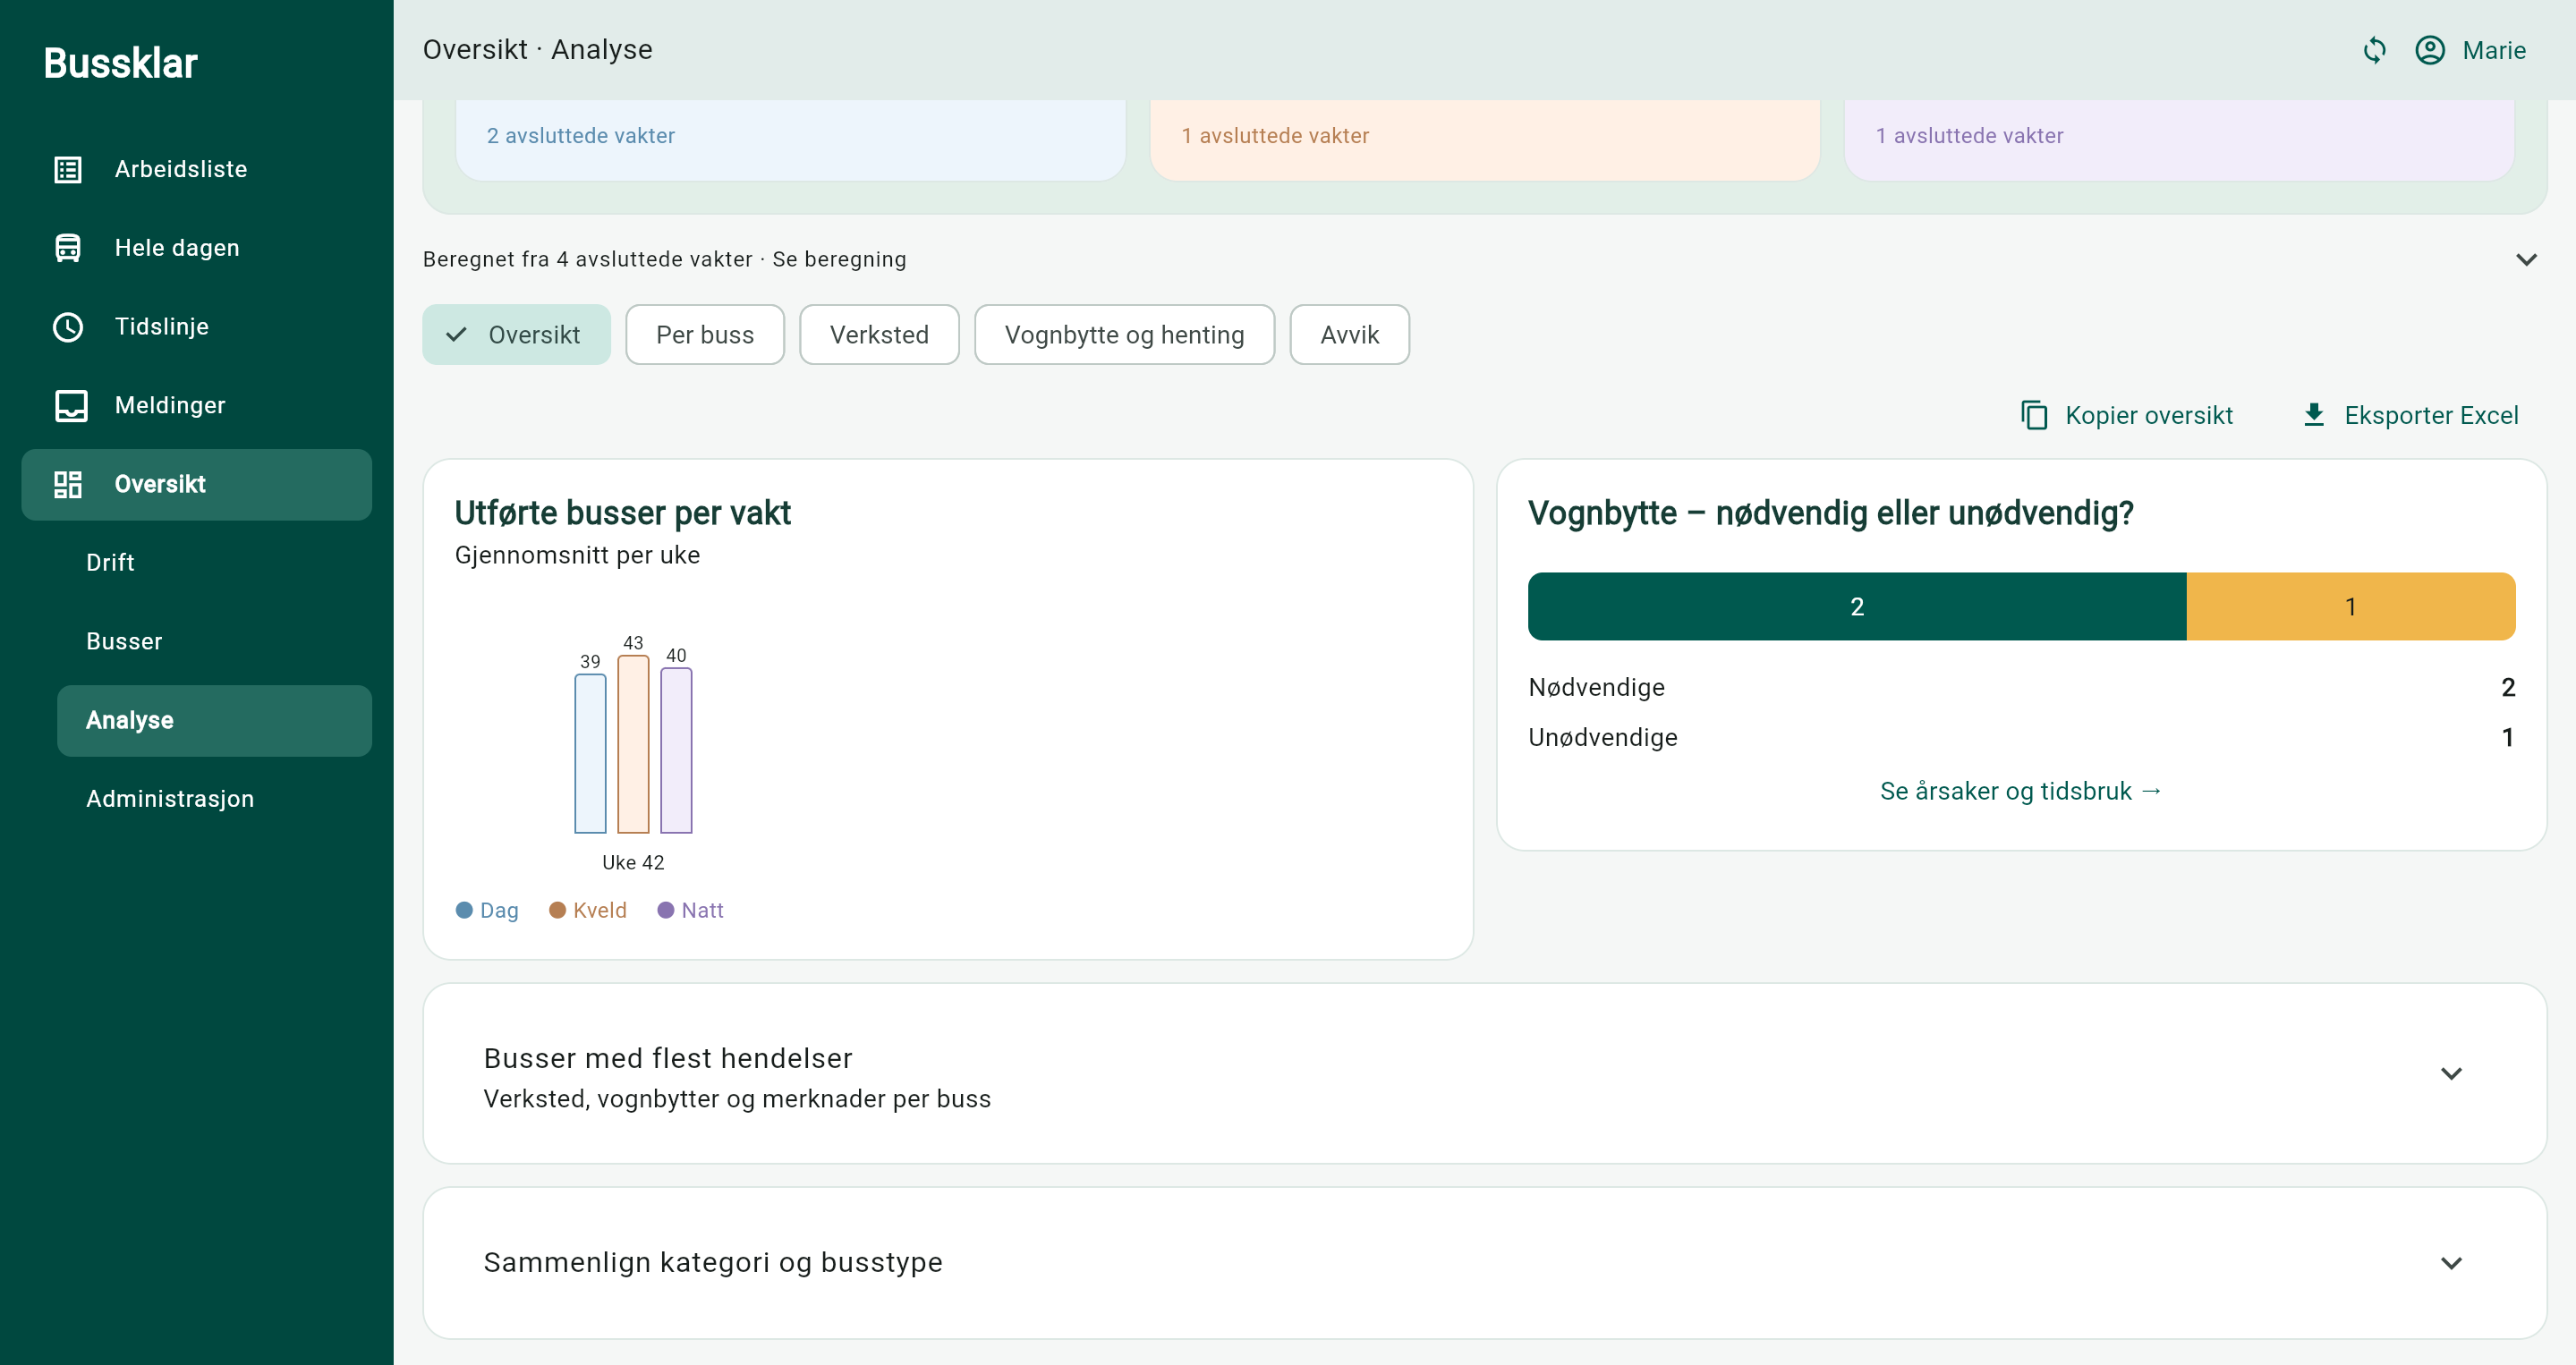
Task: Expand Busser med flest hendelser panel
Action: [x=1485, y=1074]
